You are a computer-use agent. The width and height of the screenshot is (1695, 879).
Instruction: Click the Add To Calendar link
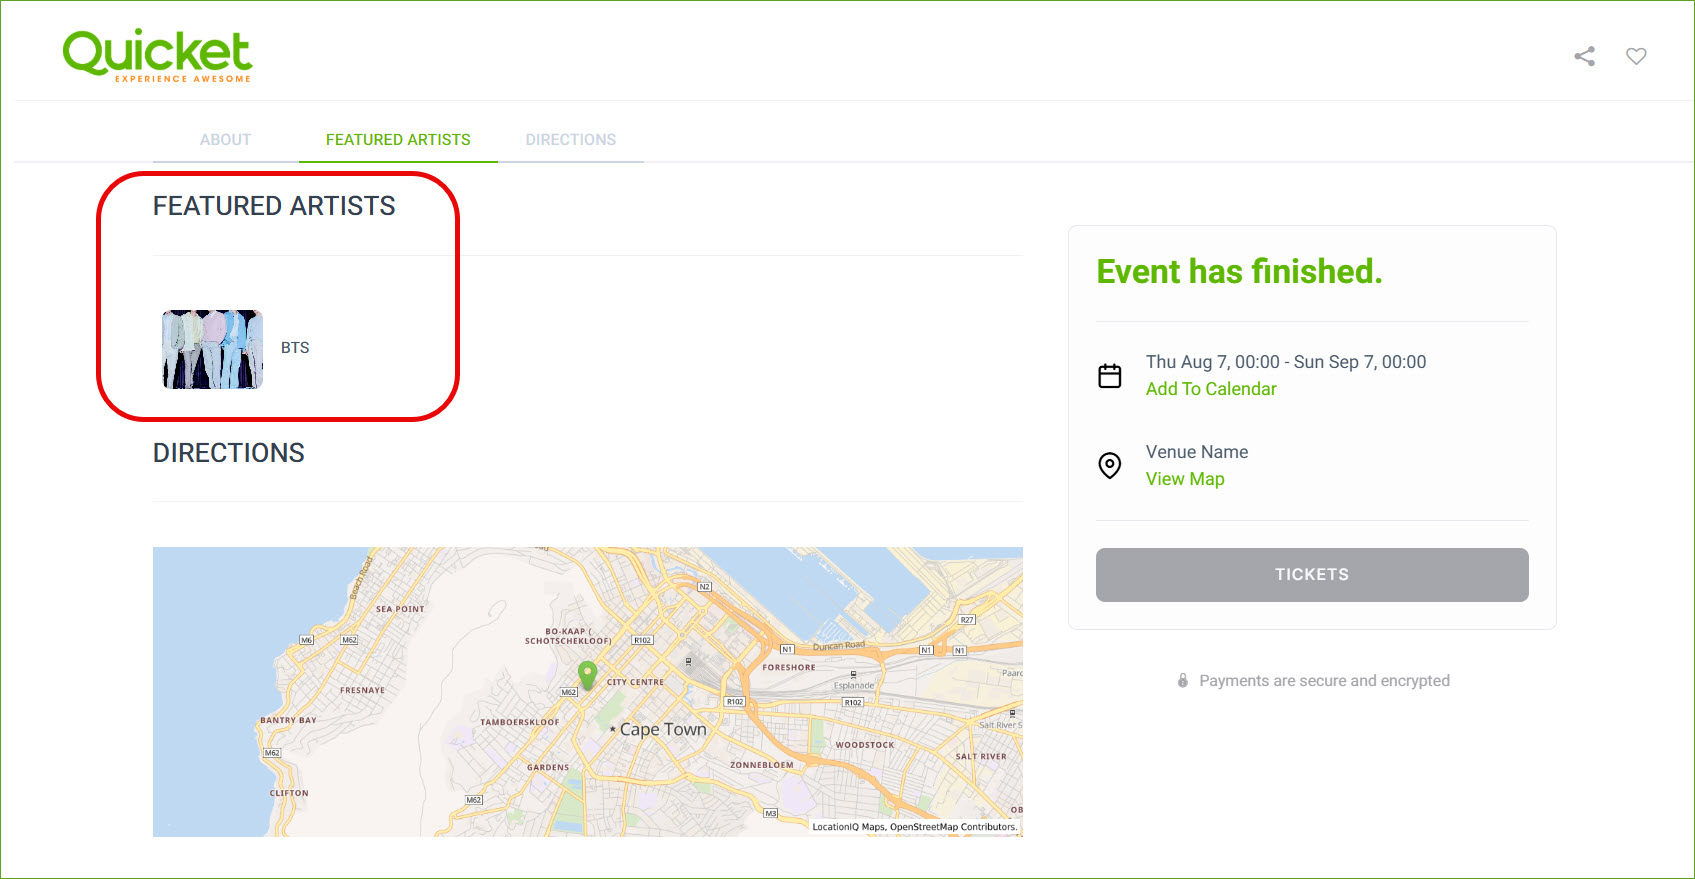tap(1211, 389)
